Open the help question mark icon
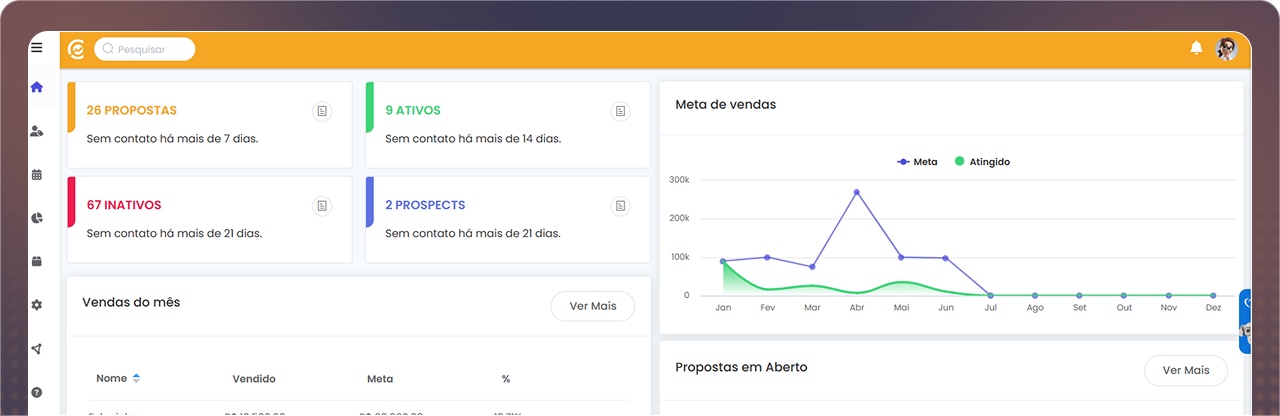 pyautogui.click(x=37, y=392)
